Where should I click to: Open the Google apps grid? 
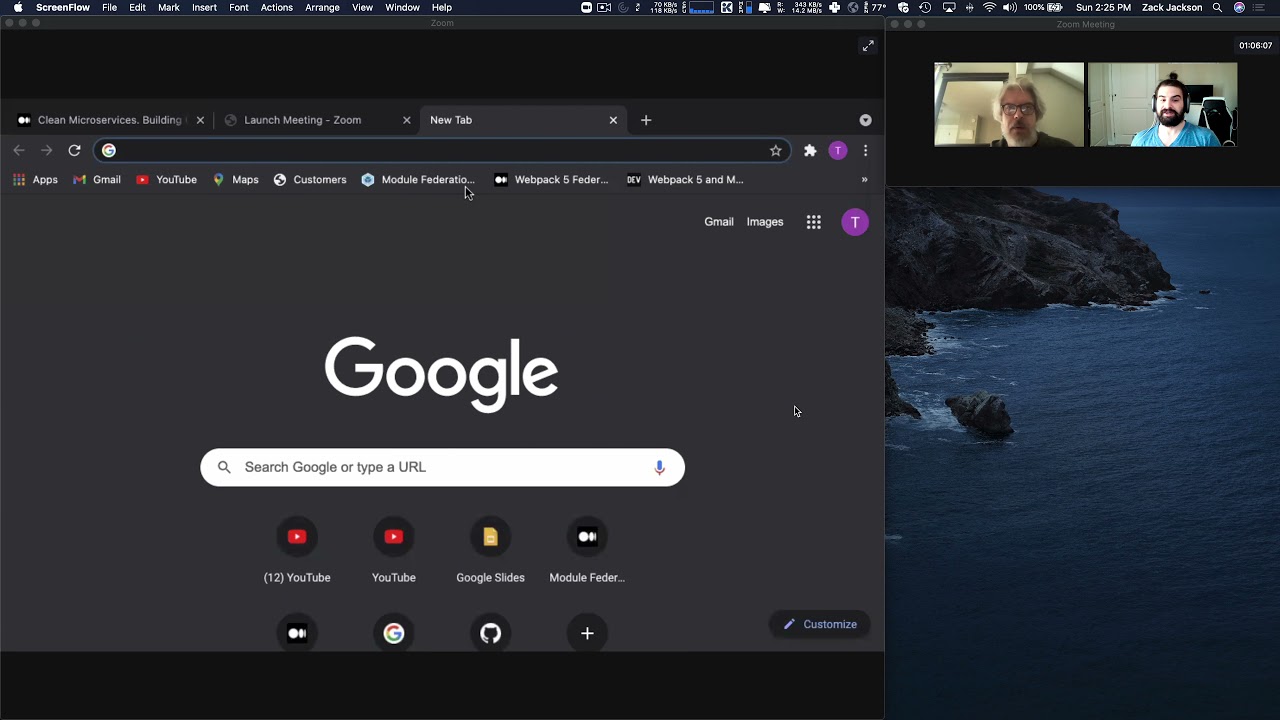[814, 222]
